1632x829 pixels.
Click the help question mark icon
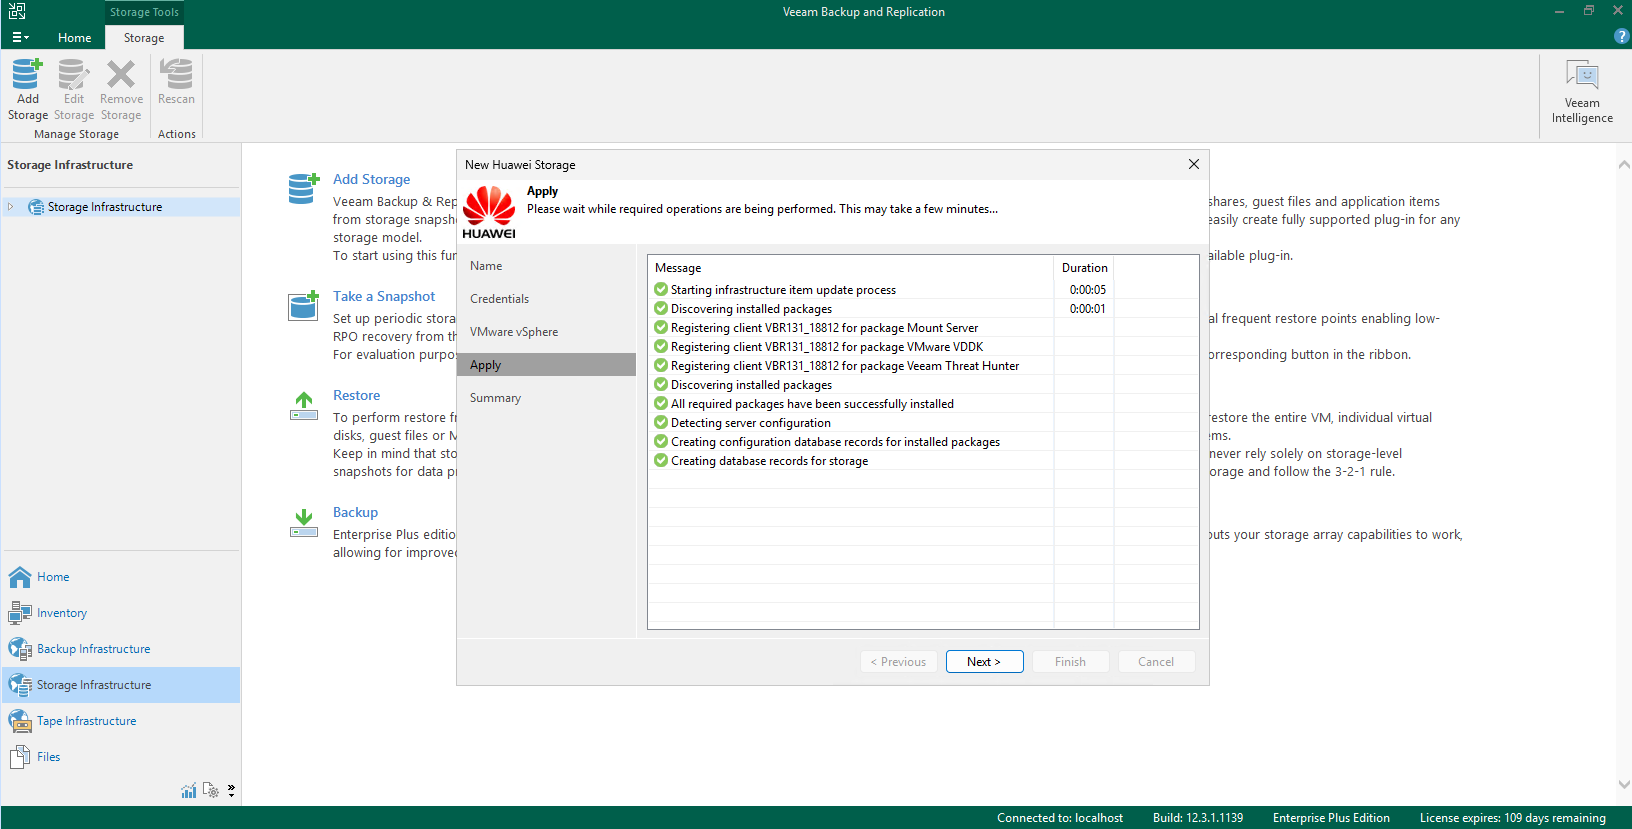pyautogui.click(x=1621, y=36)
